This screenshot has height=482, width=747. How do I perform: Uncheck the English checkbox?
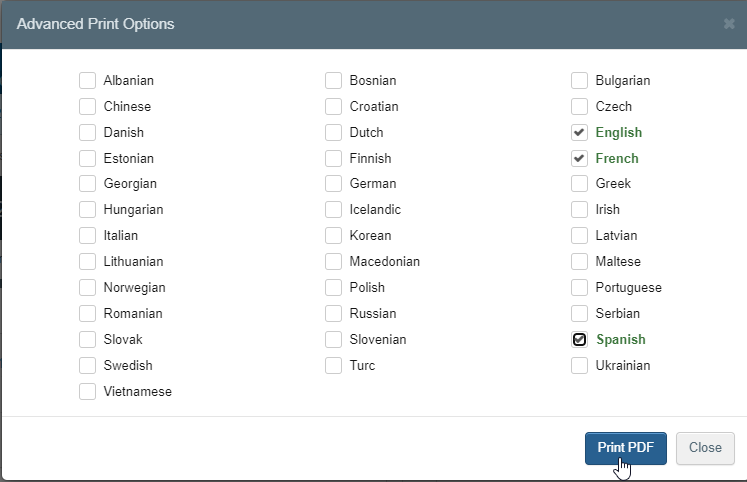click(x=579, y=132)
